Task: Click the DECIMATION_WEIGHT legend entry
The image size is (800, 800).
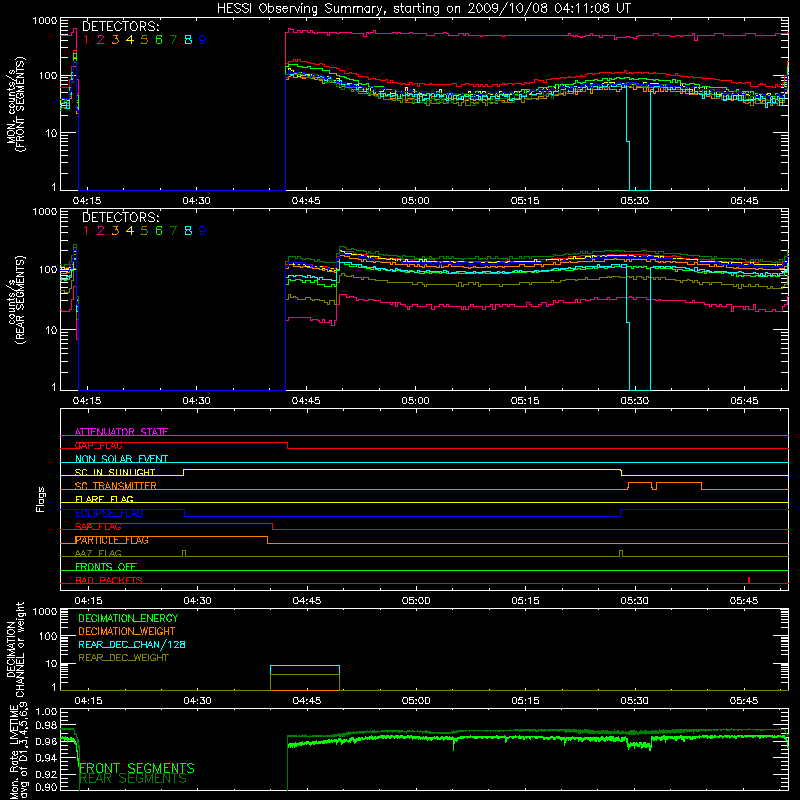Action: coord(127,631)
